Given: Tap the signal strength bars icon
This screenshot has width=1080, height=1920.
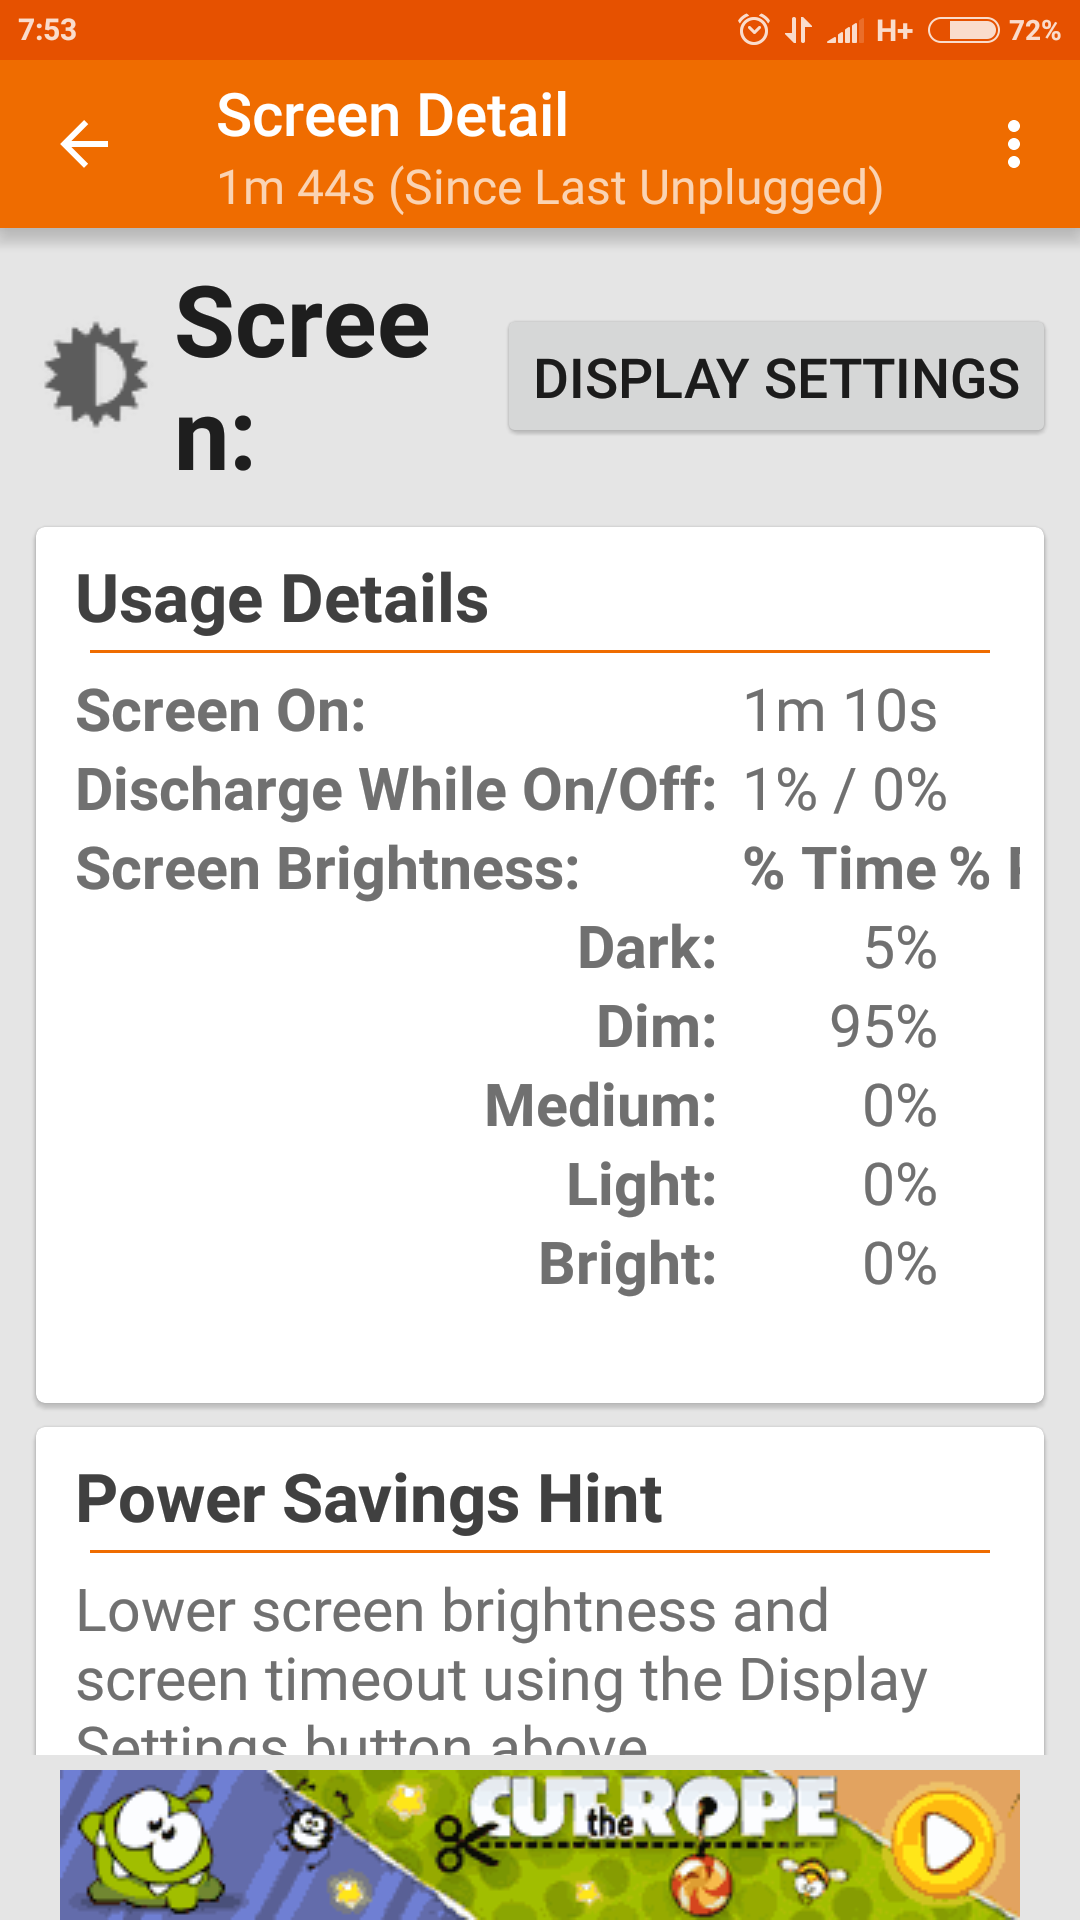Looking at the screenshot, I should pos(845,32).
